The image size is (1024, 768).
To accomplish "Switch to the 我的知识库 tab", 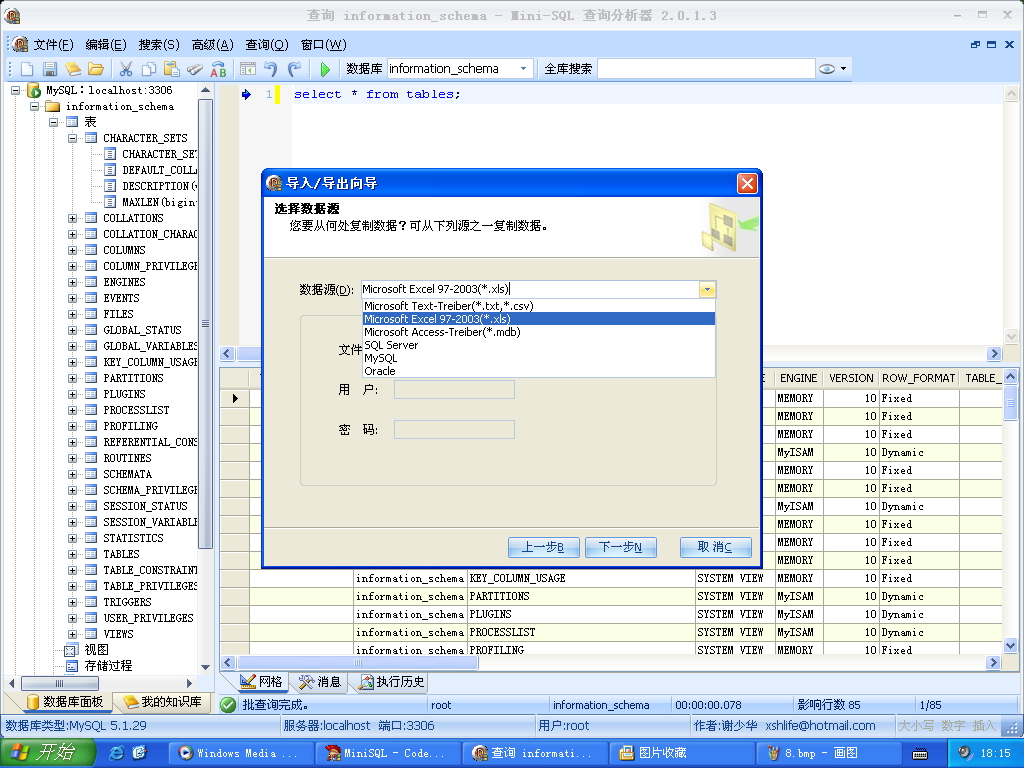I will [x=163, y=702].
